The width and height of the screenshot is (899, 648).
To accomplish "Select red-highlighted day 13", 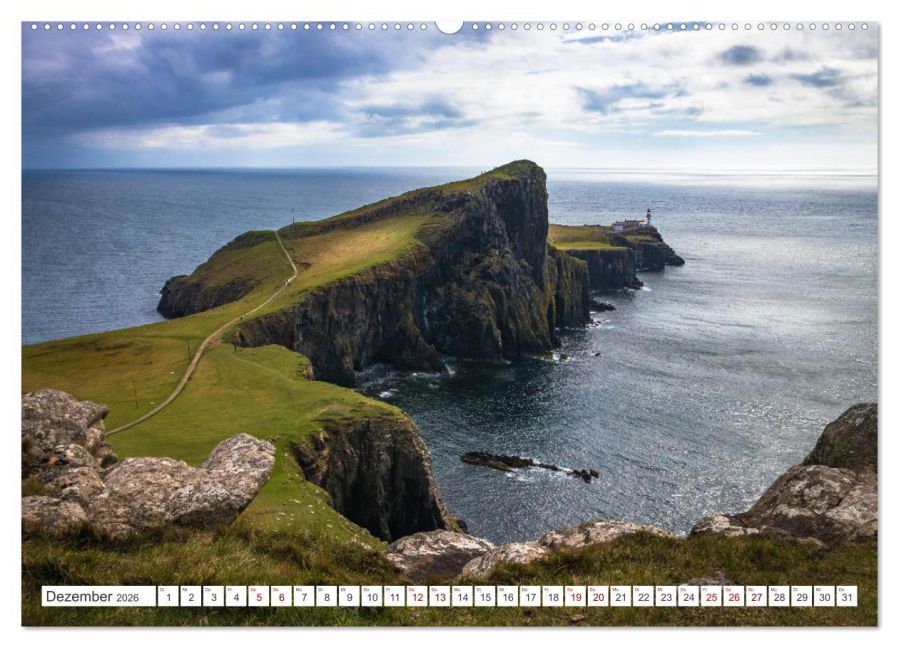I will click(440, 596).
